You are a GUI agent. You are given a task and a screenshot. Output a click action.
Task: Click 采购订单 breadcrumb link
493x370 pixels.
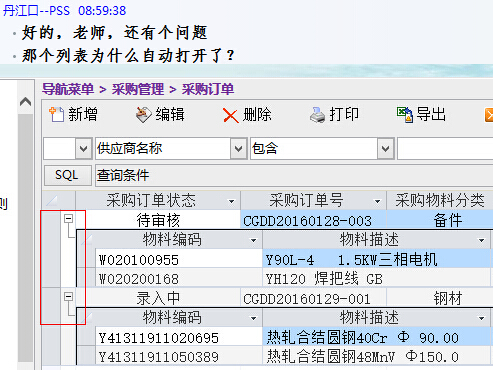(208, 89)
